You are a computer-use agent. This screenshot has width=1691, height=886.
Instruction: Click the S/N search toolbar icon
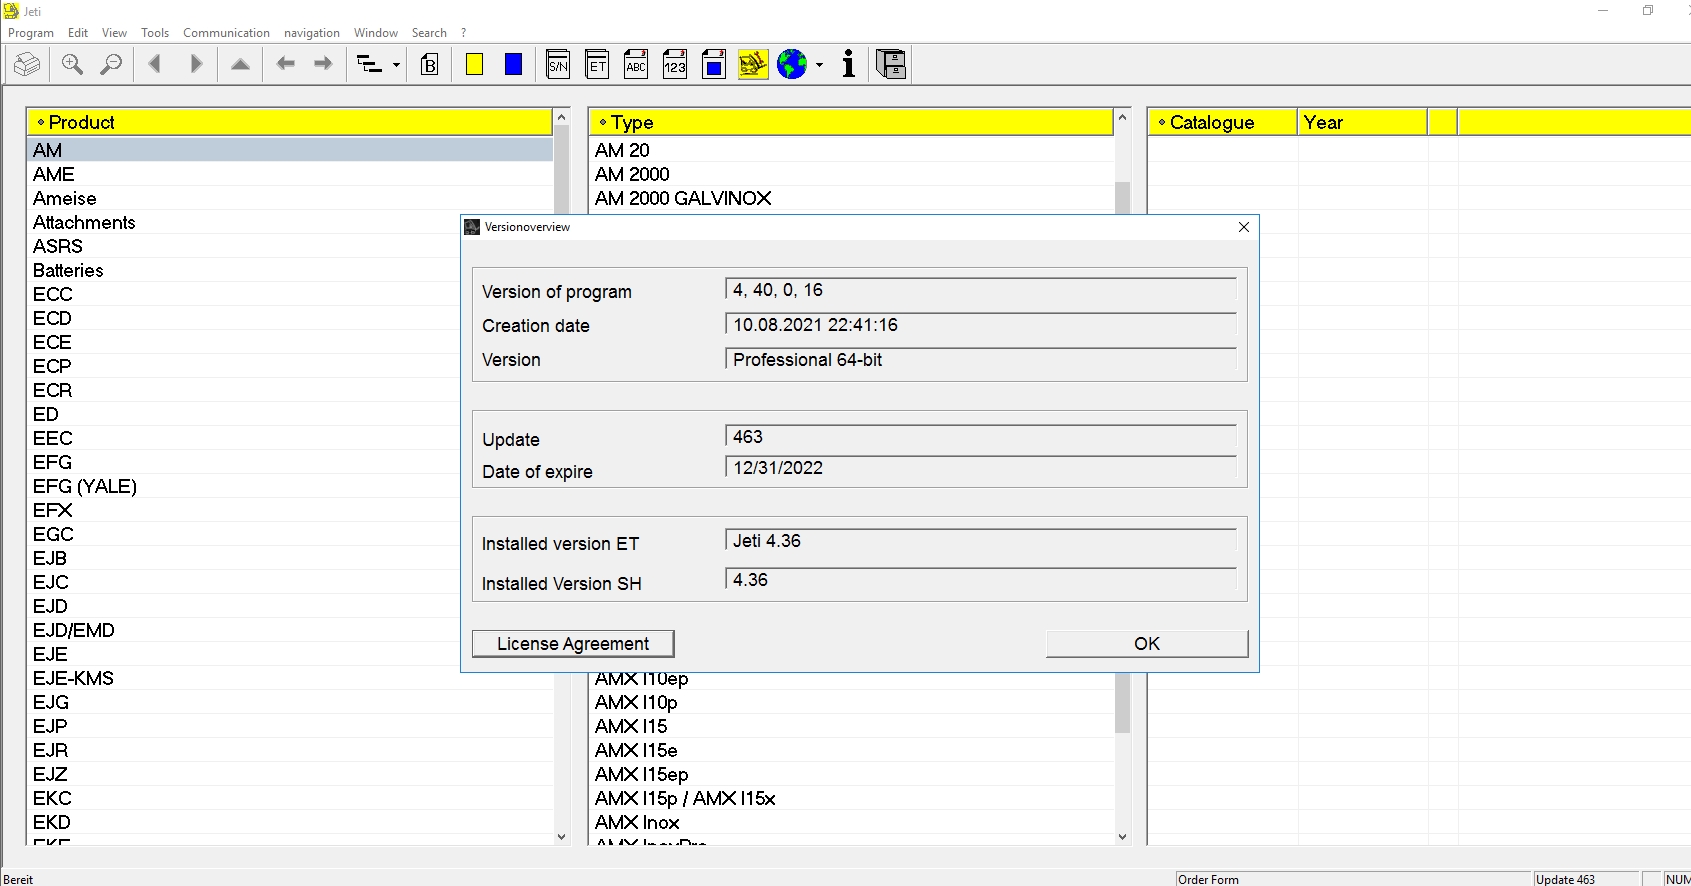click(x=558, y=65)
